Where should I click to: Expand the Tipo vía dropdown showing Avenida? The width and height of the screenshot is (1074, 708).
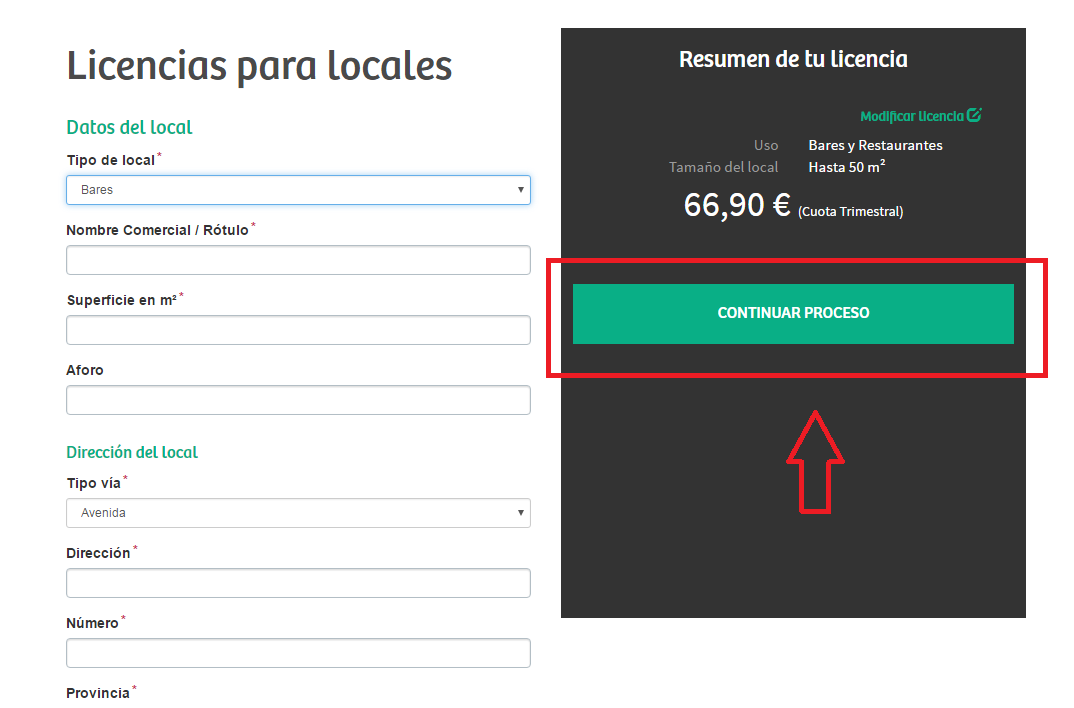(298, 512)
